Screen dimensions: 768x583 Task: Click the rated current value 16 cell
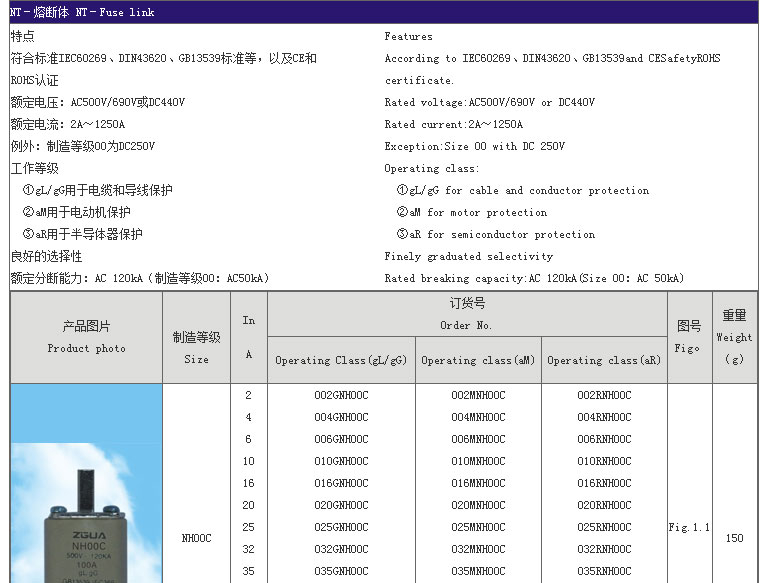pos(248,484)
